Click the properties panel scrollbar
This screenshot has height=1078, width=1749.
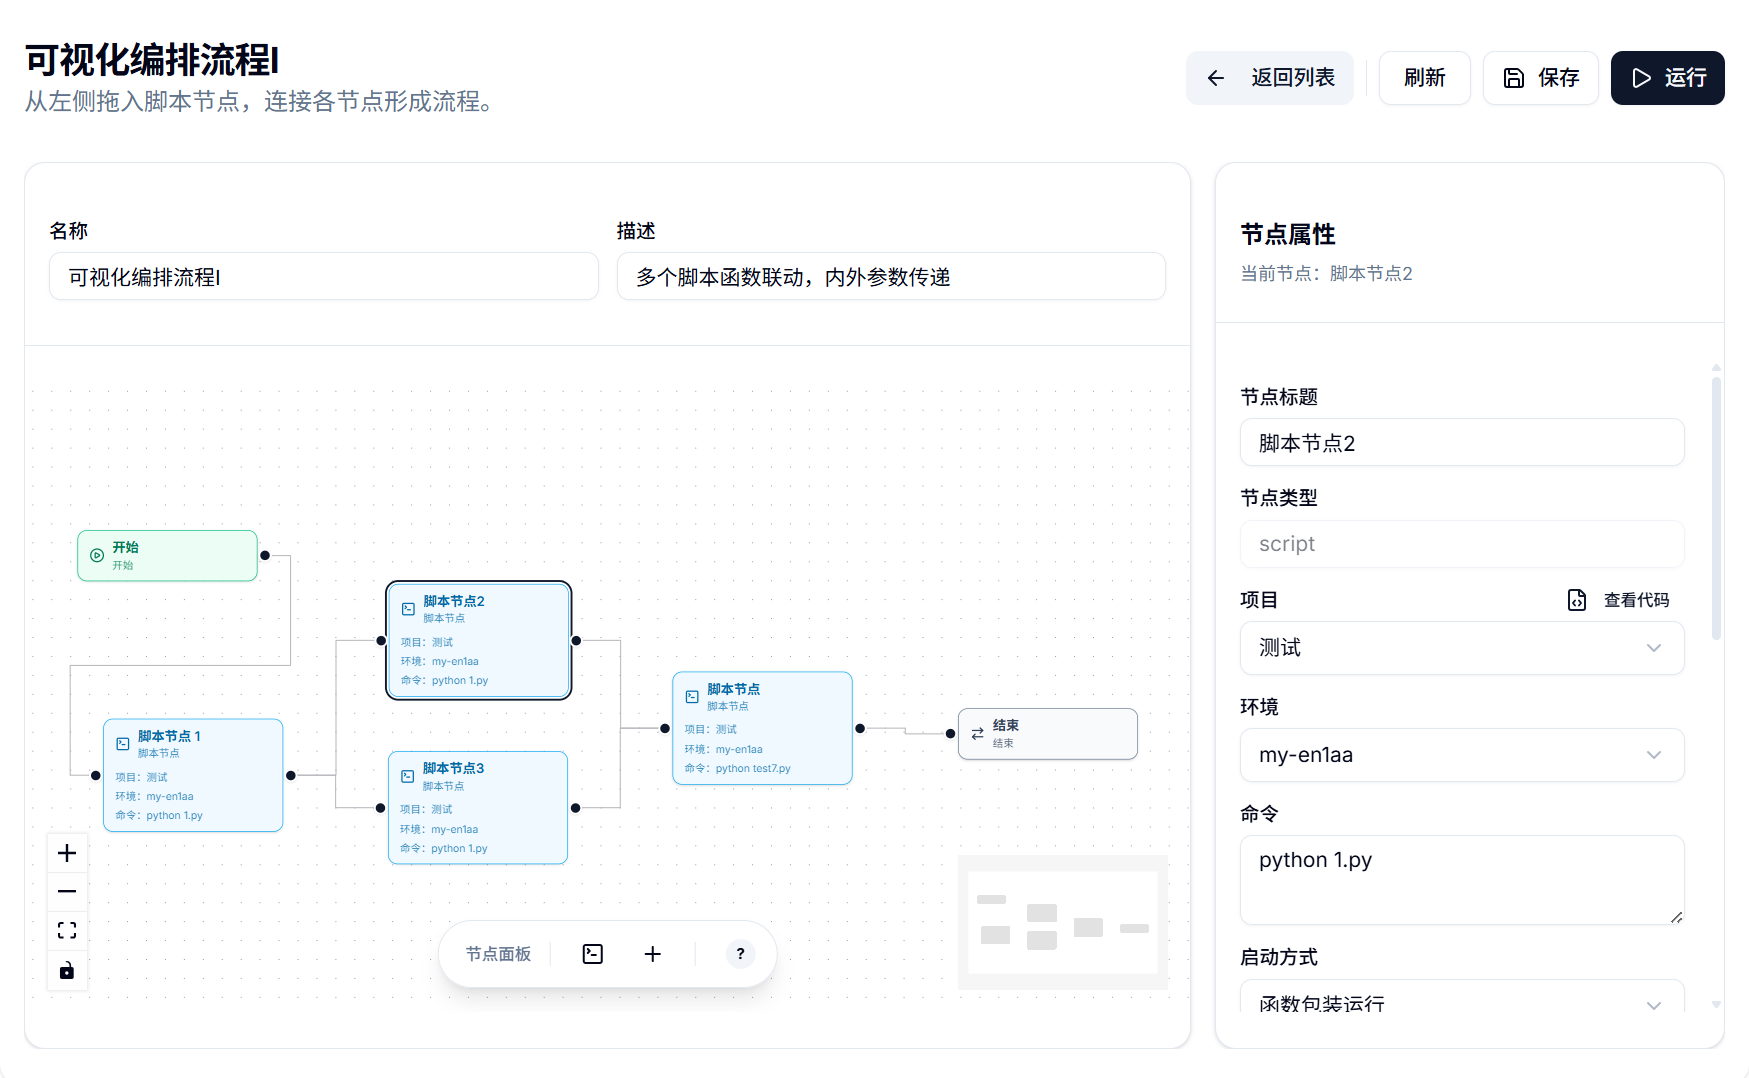(x=1716, y=508)
